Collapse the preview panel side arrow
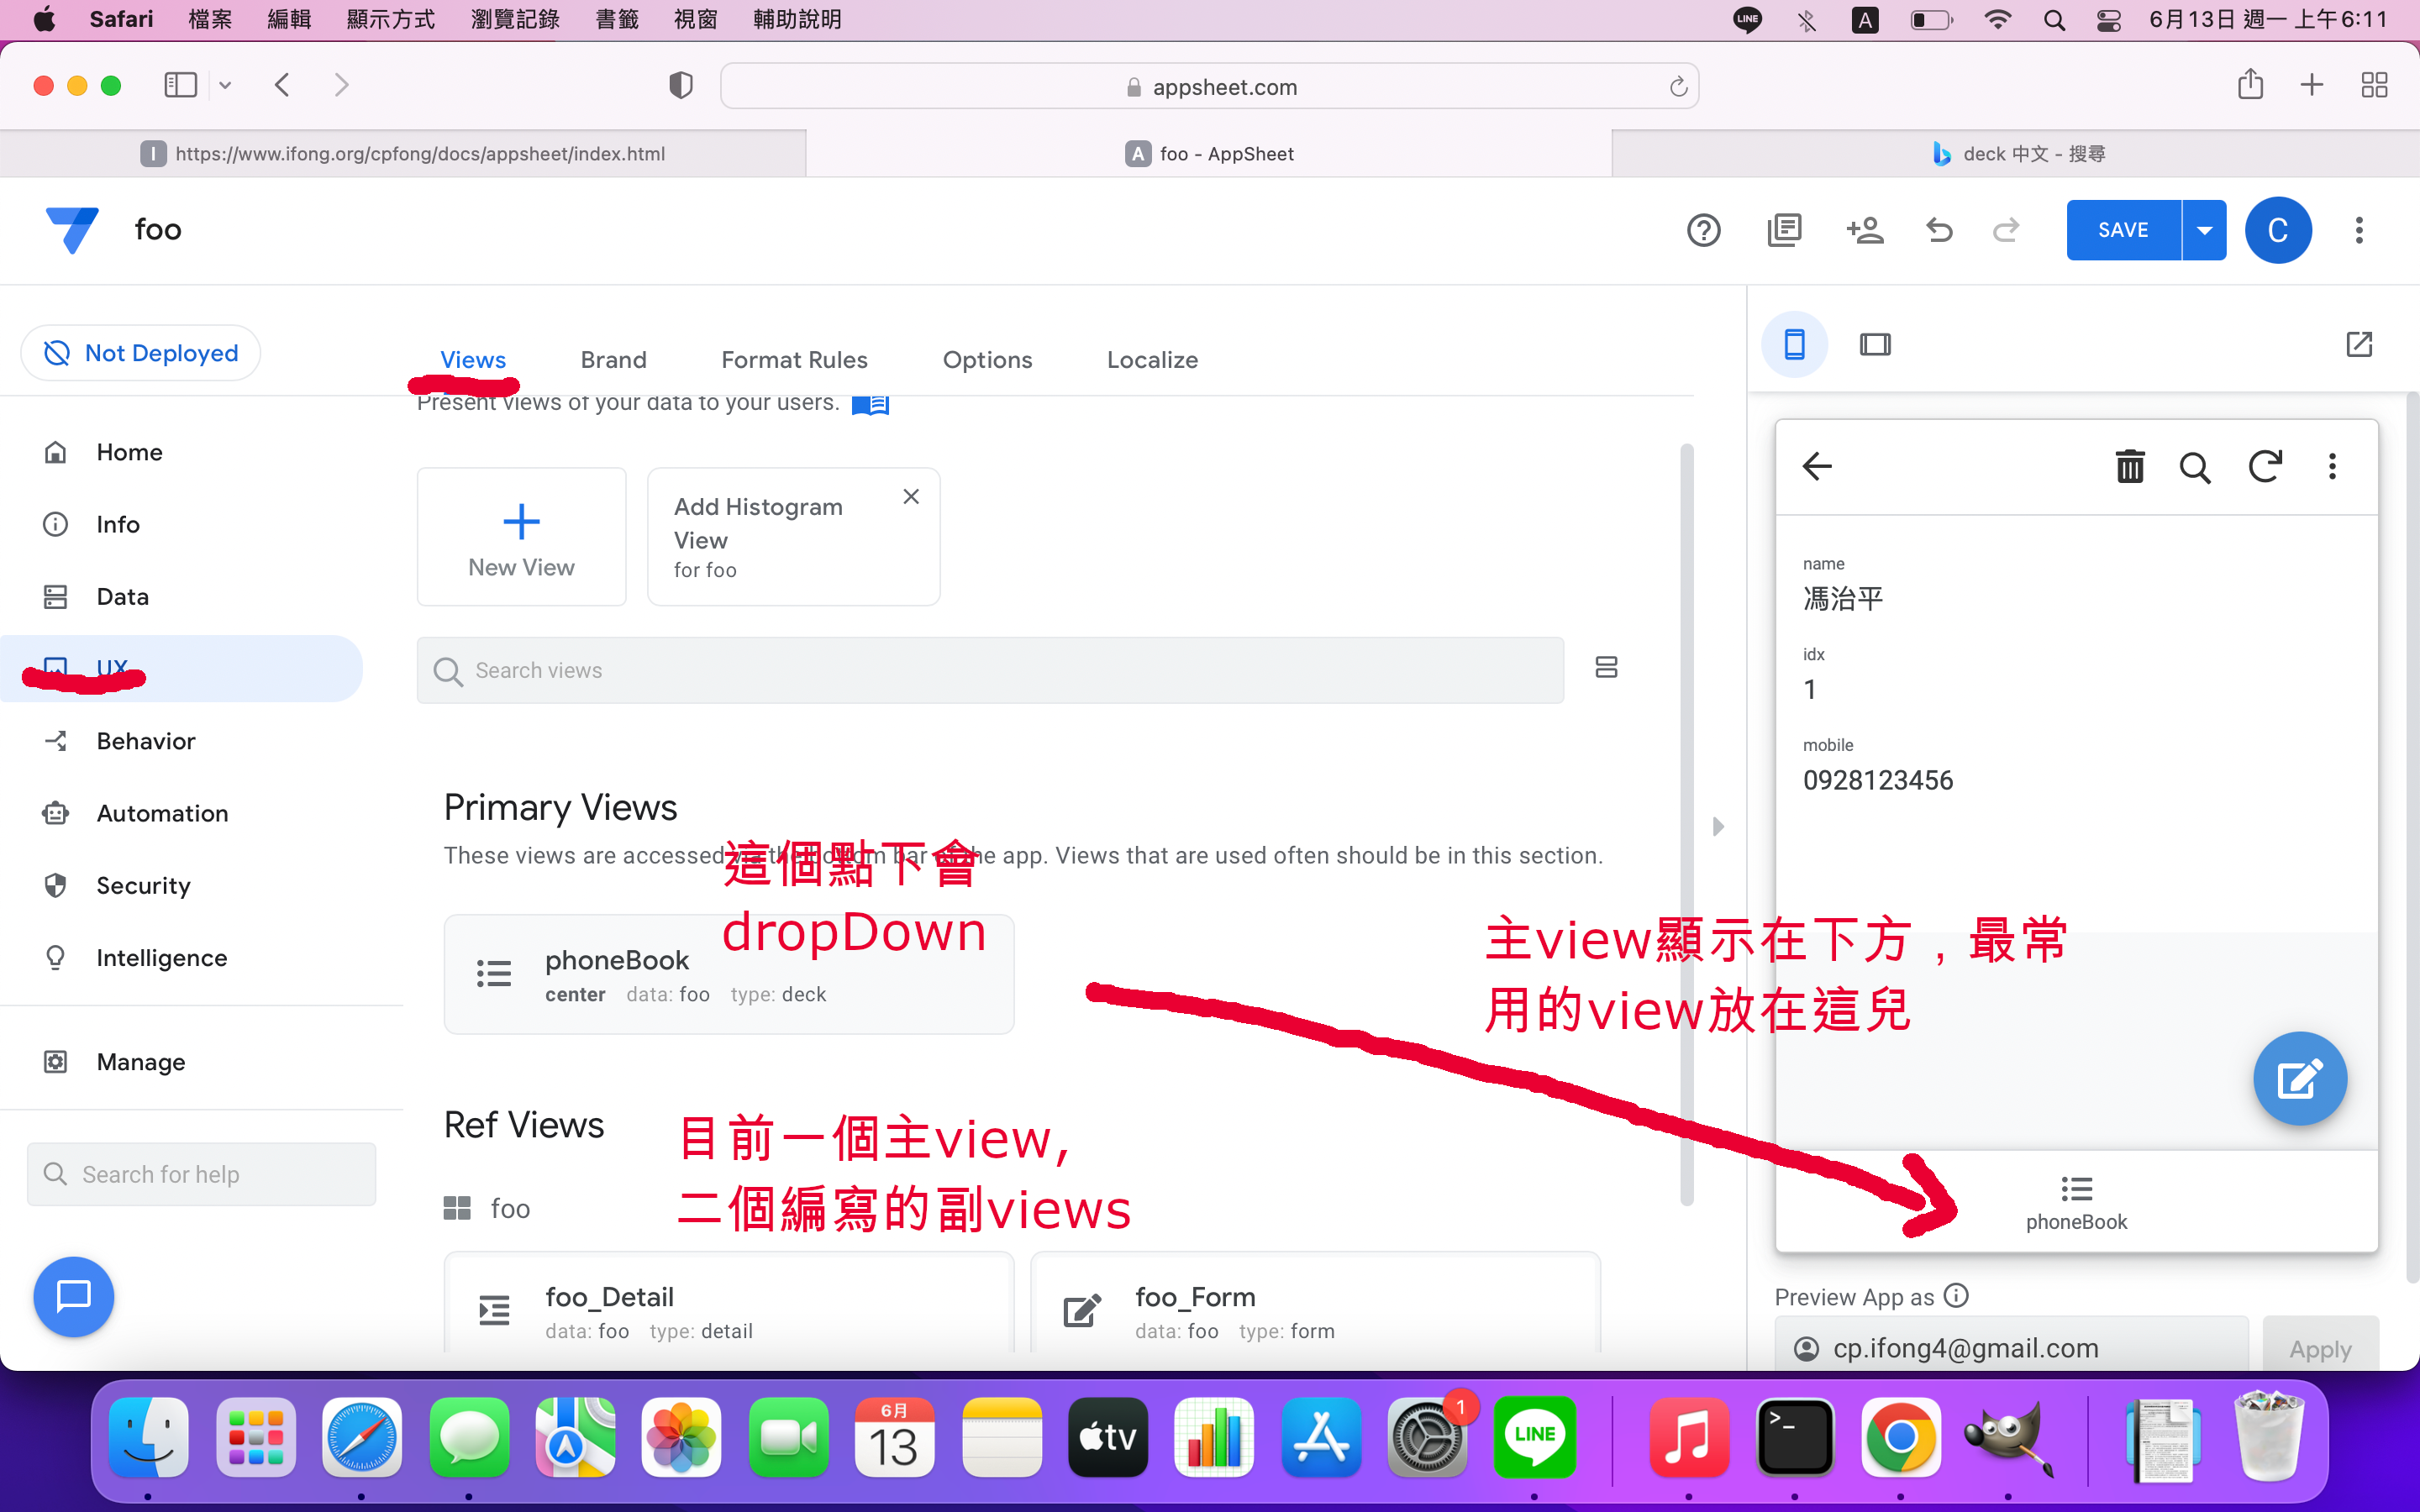This screenshot has height=1512, width=2420. pyautogui.click(x=1718, y=826)
